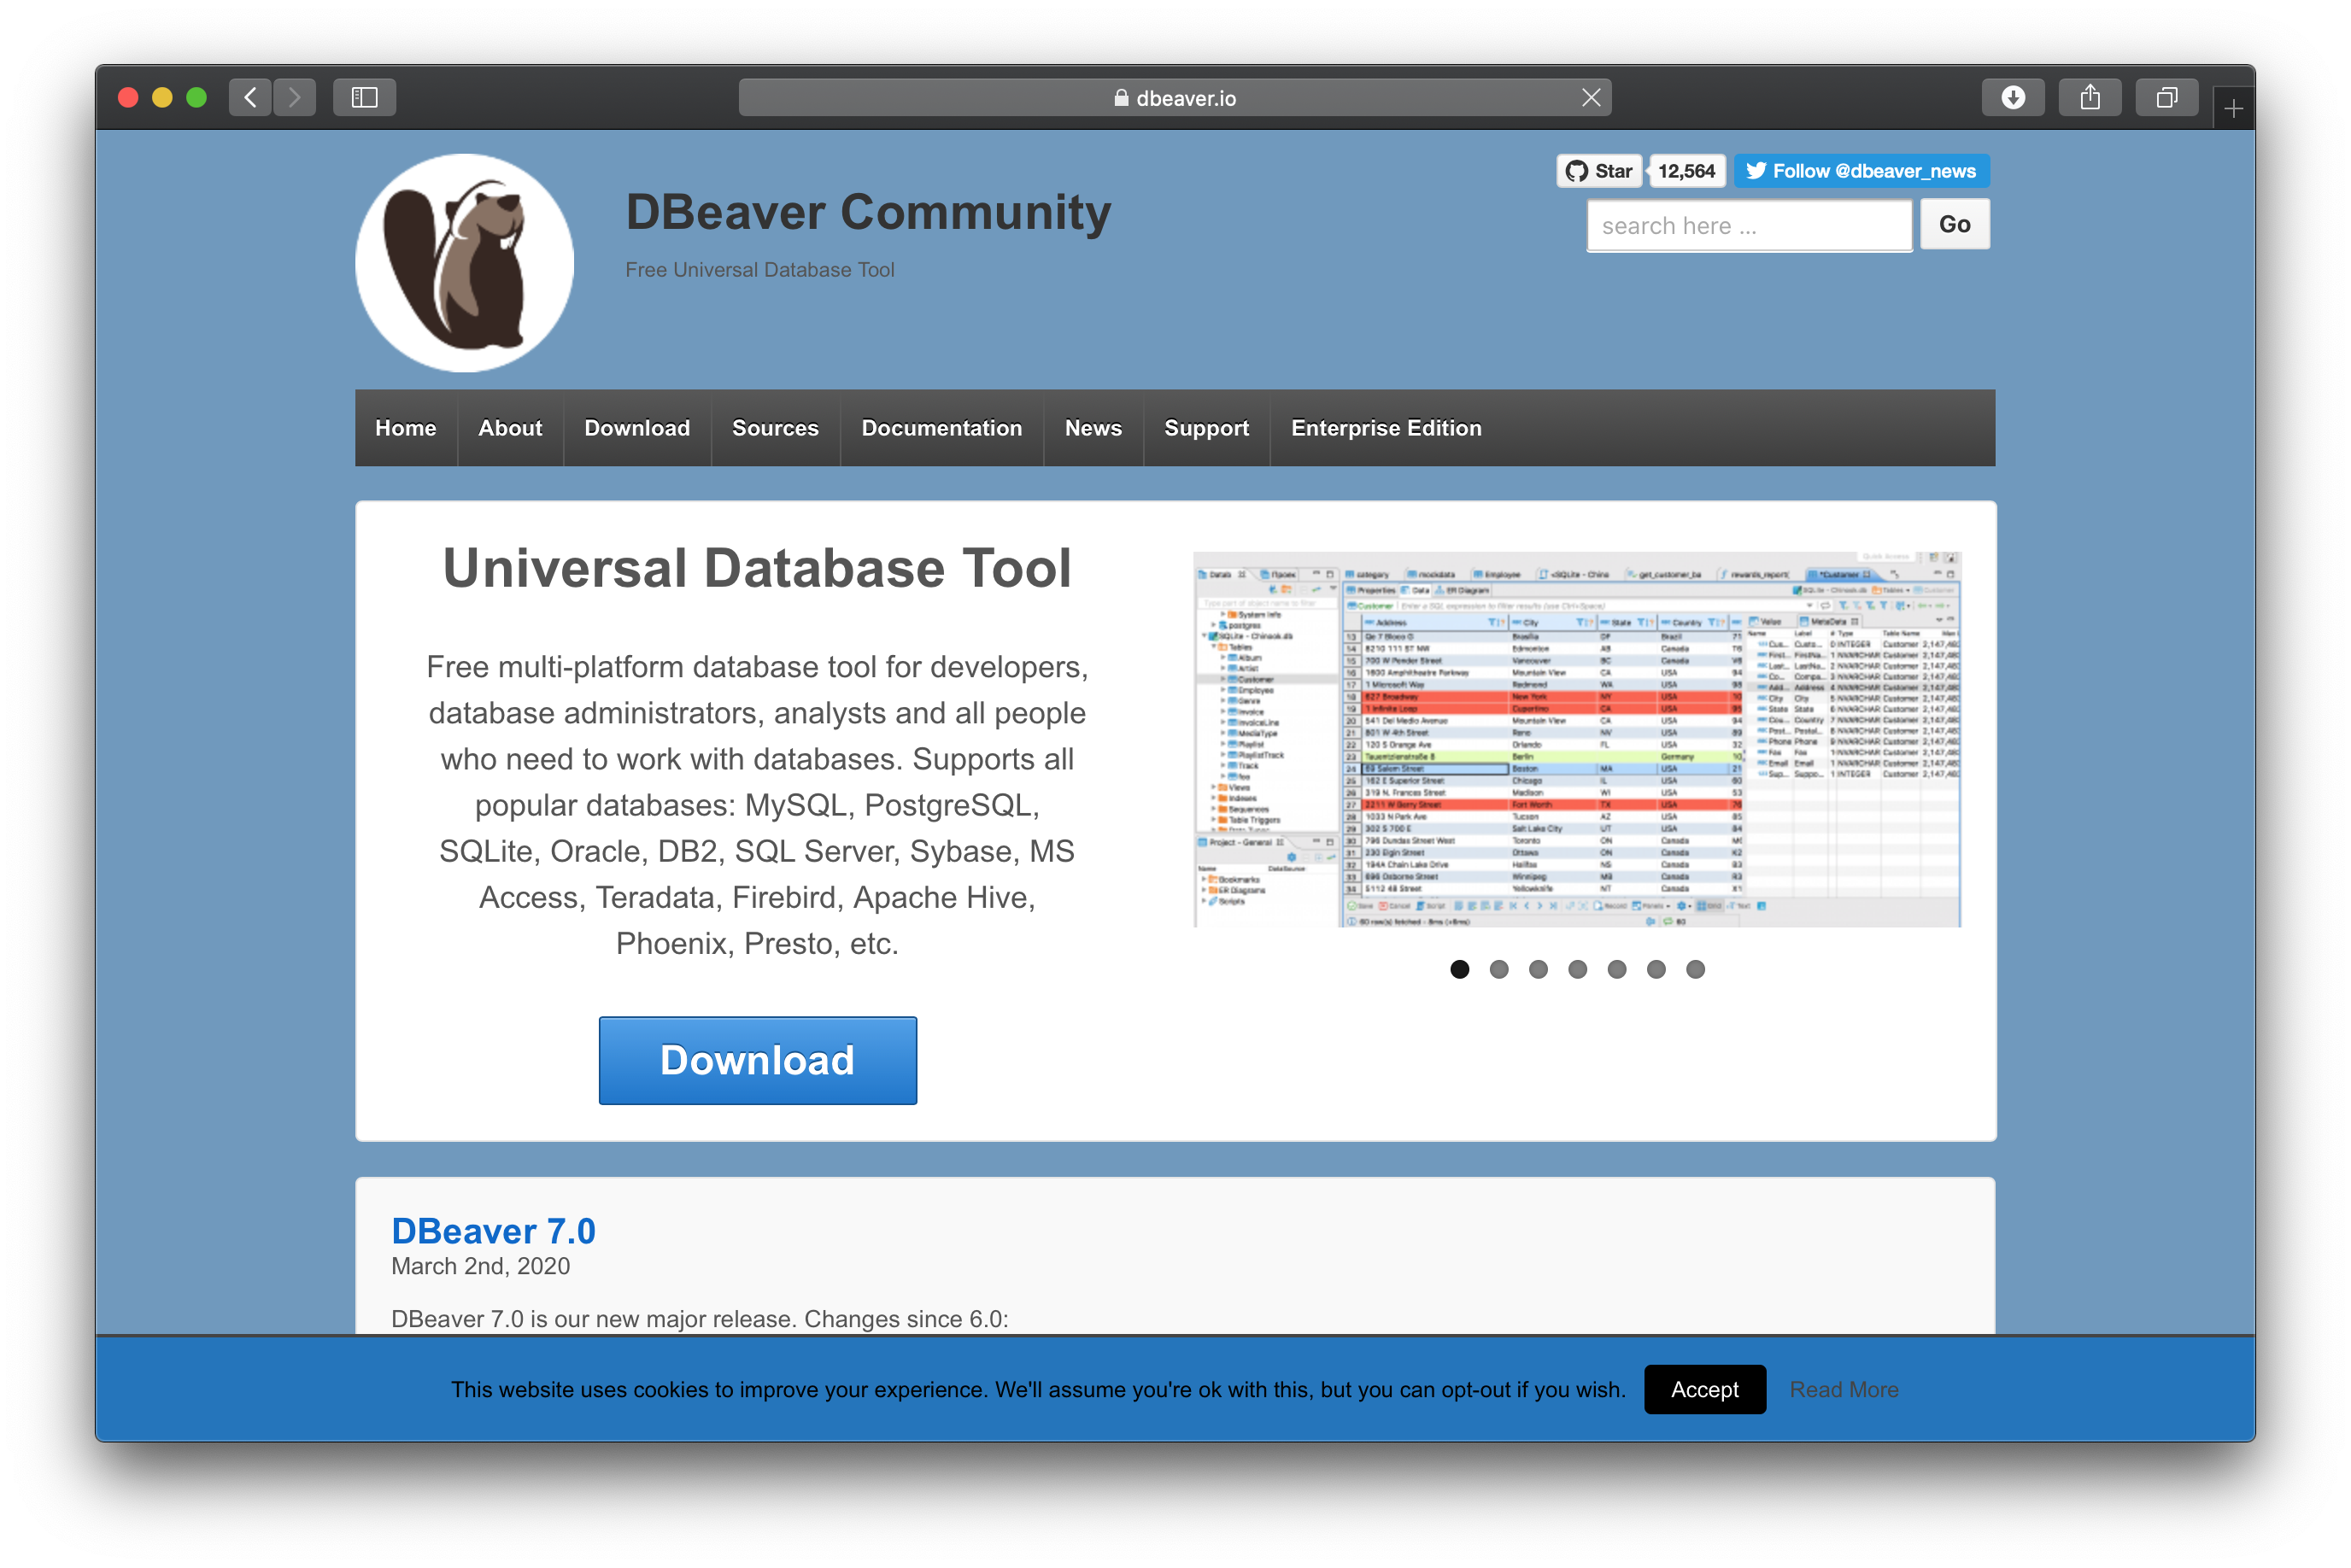The width and height of the screenshot is (2351, 1568).
Task: Accept the cookies notice
Action: click(1704, 1389)
